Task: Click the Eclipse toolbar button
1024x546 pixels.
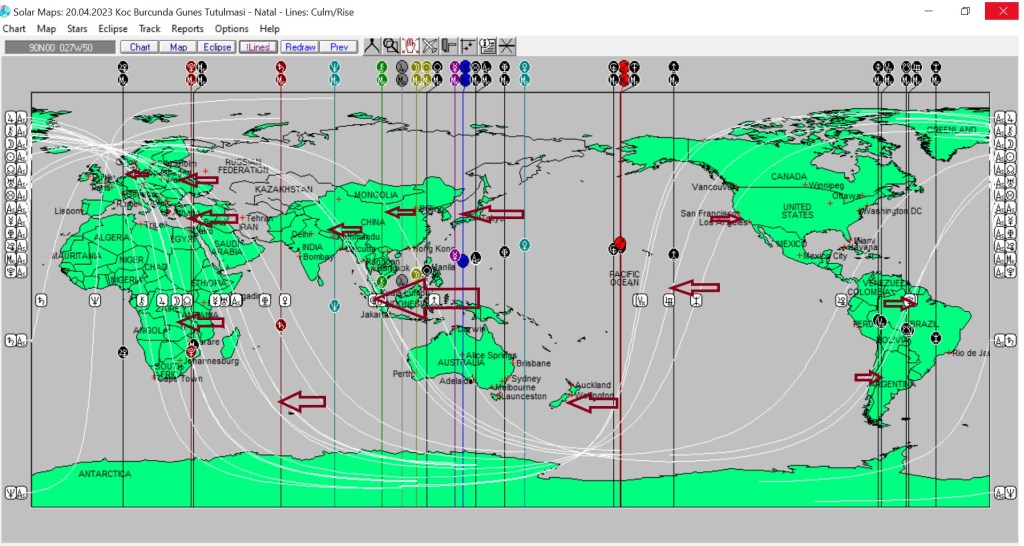Action: click(217, 46)
